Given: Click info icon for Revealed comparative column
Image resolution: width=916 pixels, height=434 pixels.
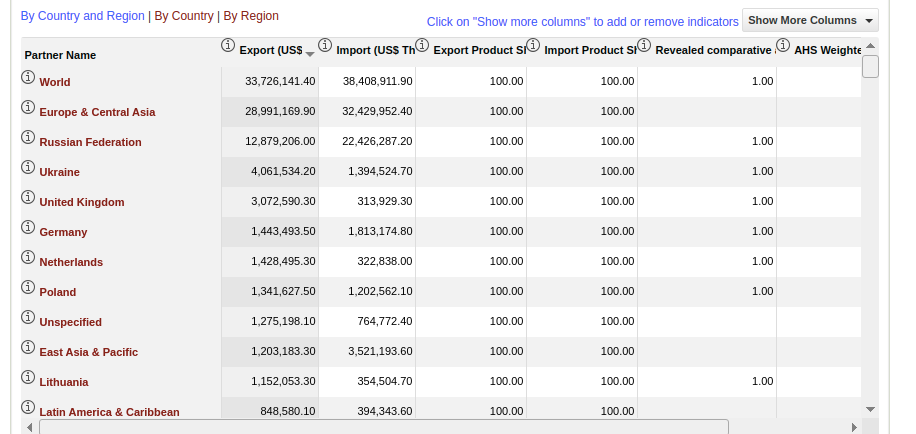Looking at the screenshot, I should tap(644, 45).
